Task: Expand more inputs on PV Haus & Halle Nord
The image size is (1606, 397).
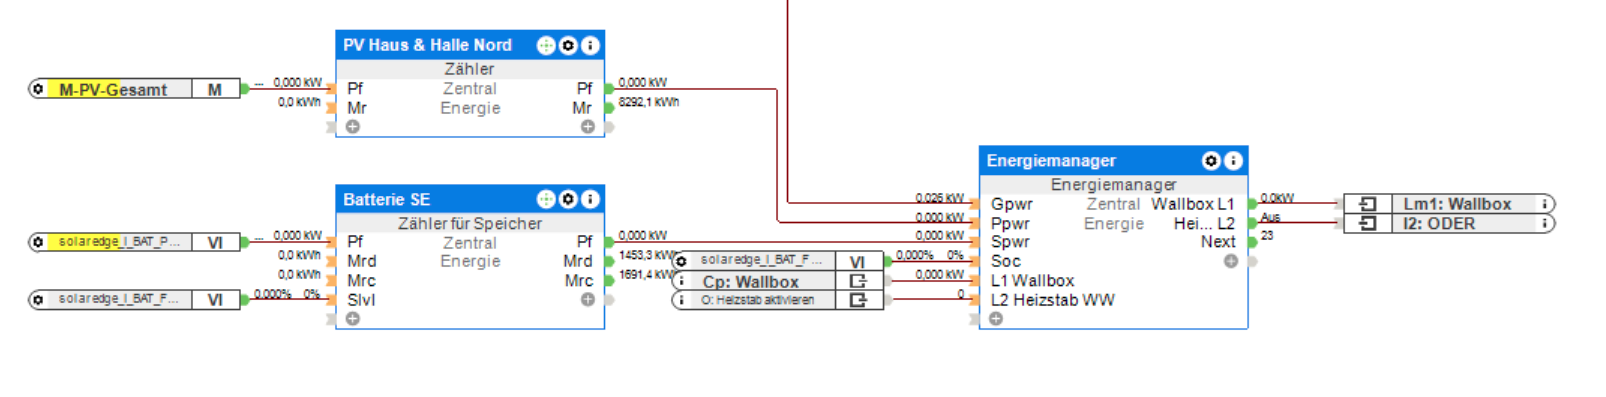Action: point(353,127)
